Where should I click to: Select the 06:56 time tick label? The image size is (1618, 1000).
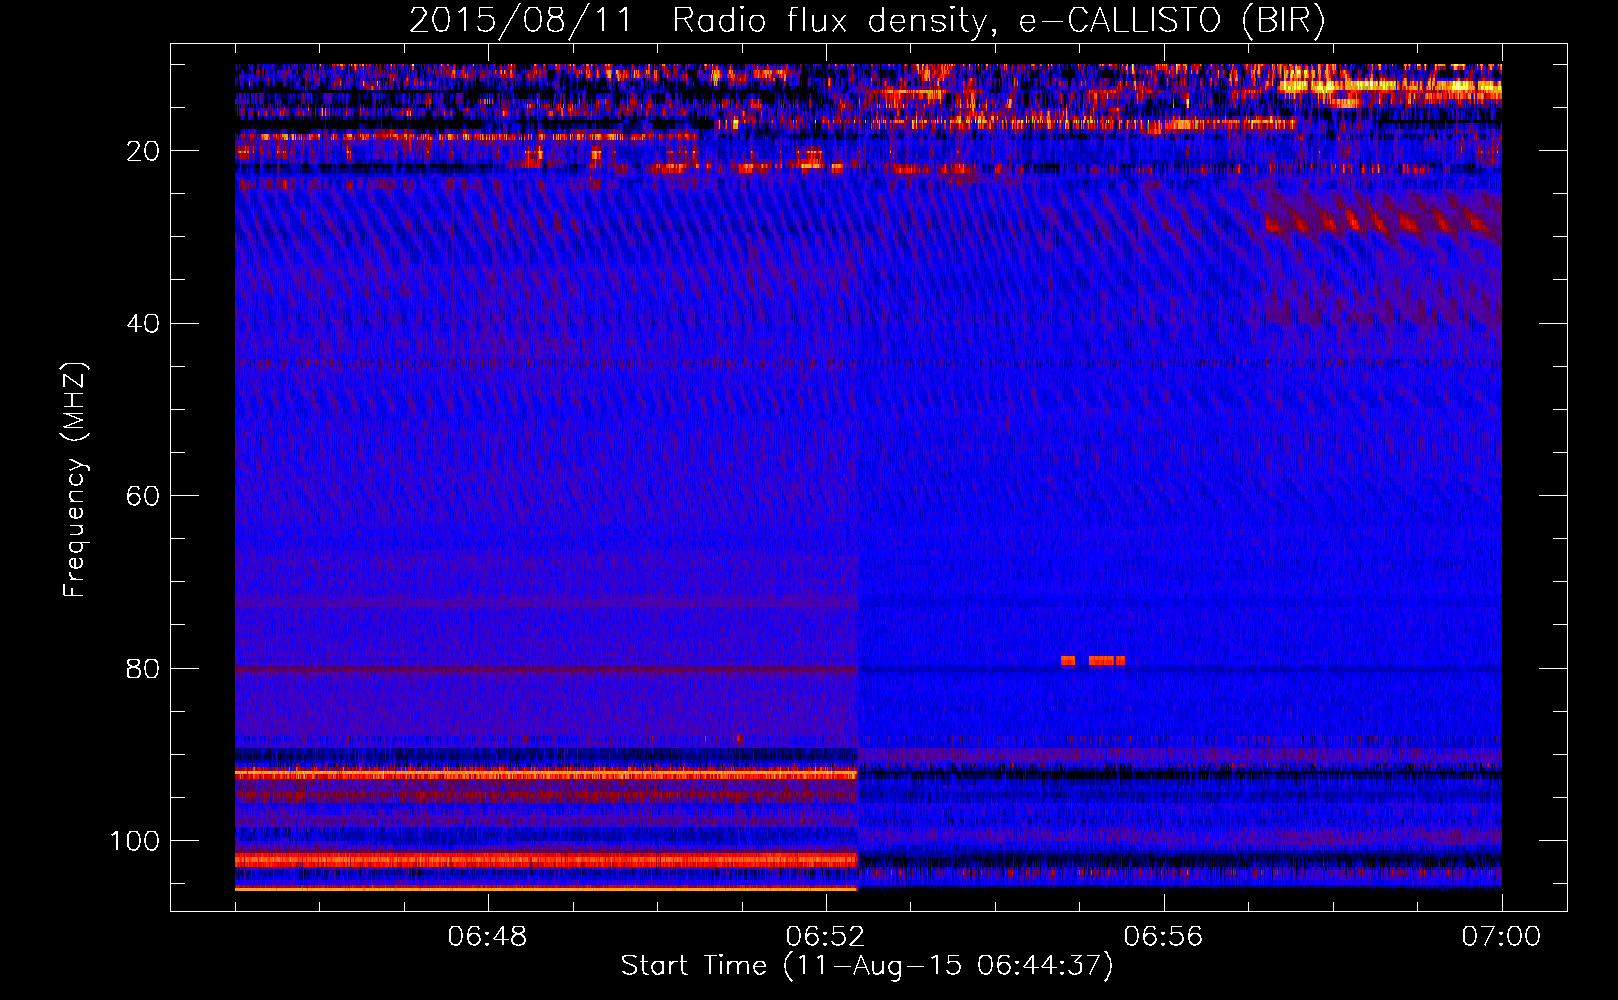click(x=1163, y=937)
